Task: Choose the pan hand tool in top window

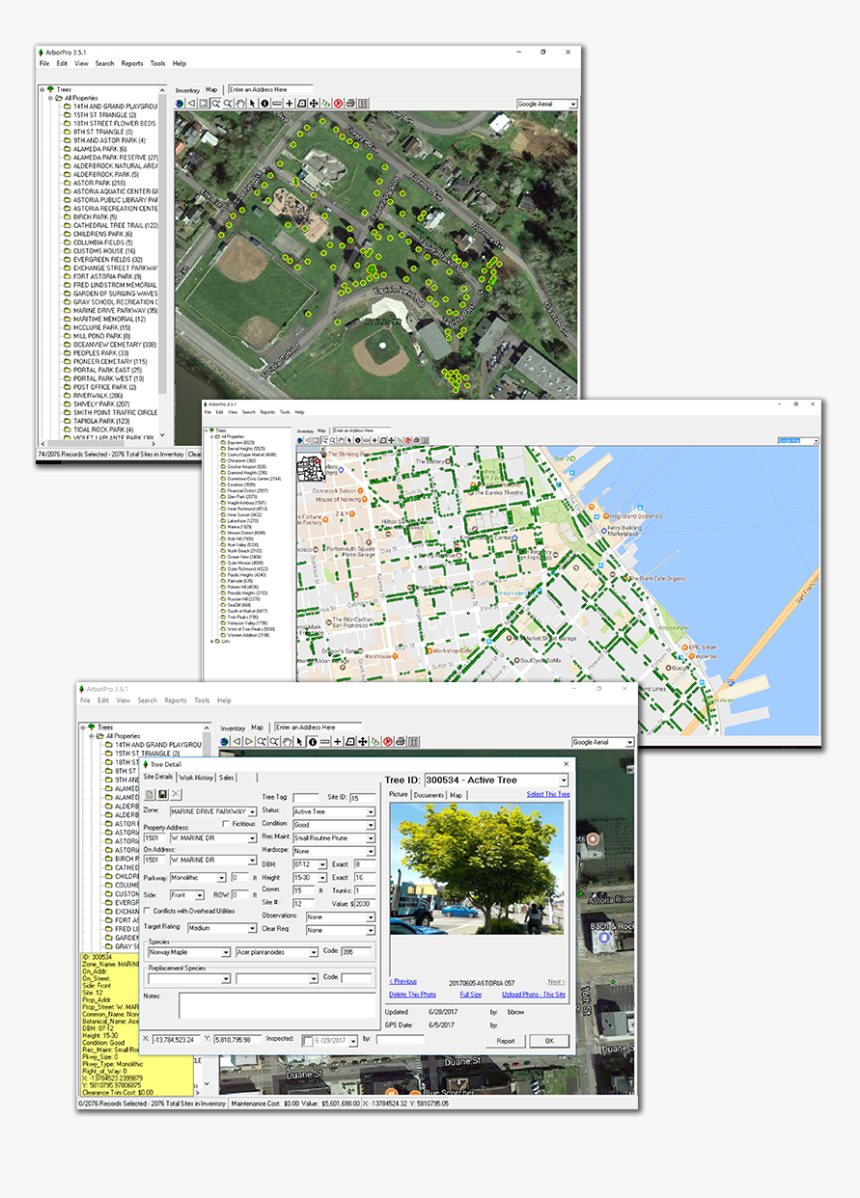Action: pos(241,103)
